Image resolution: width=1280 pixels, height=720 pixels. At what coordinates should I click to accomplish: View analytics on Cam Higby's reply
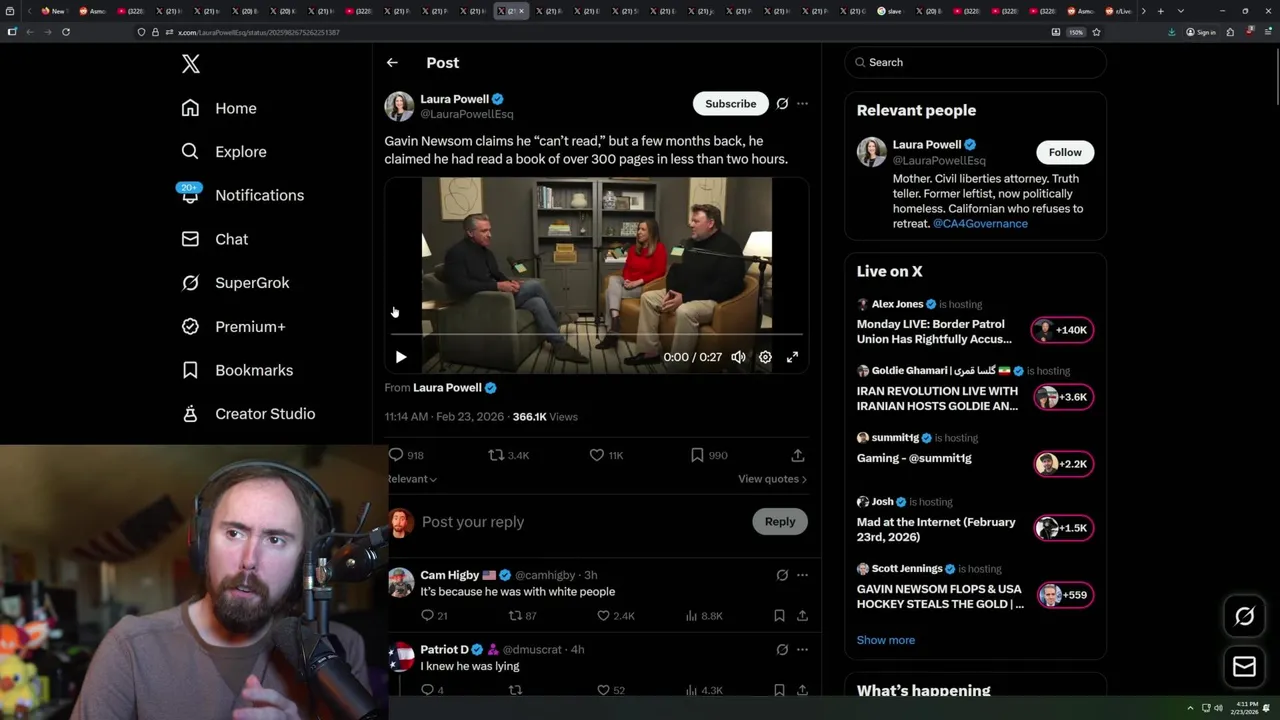[704, 616]
